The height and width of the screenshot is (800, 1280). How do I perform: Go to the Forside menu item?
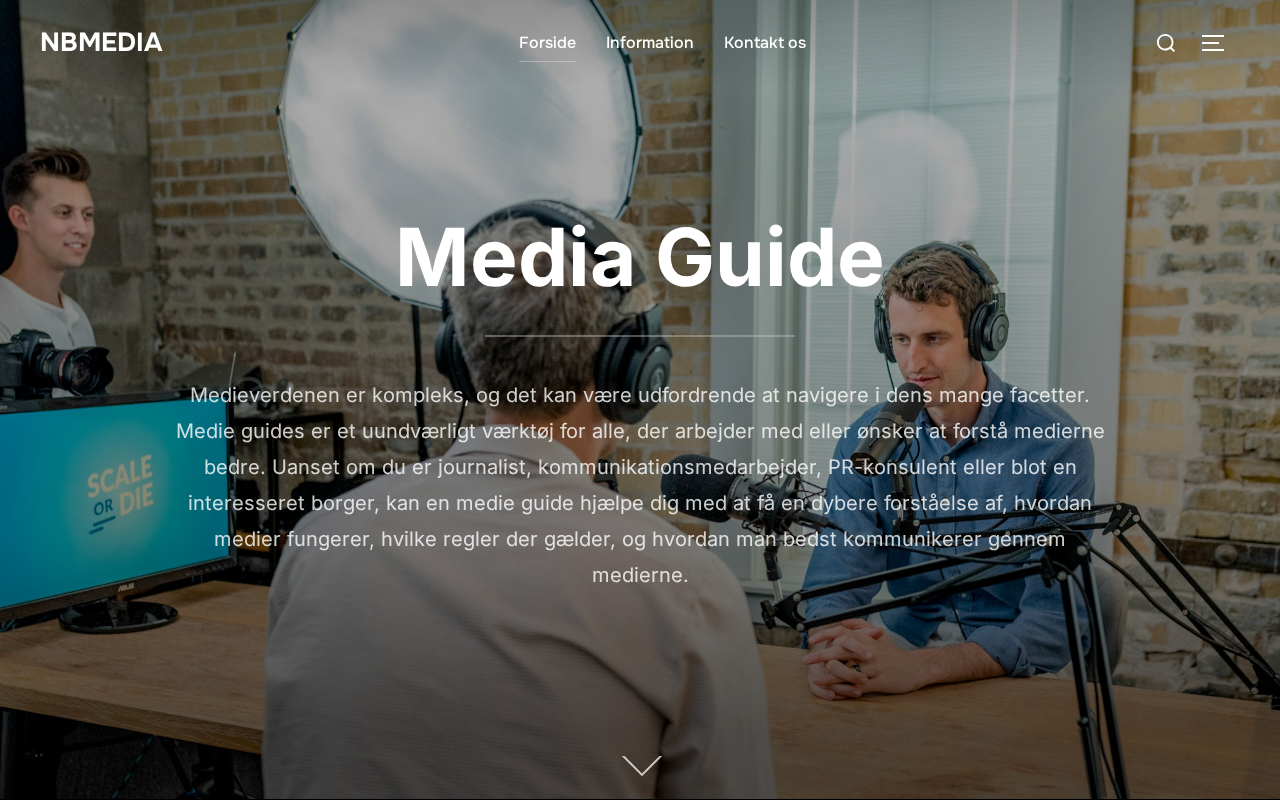pos(547,43)
